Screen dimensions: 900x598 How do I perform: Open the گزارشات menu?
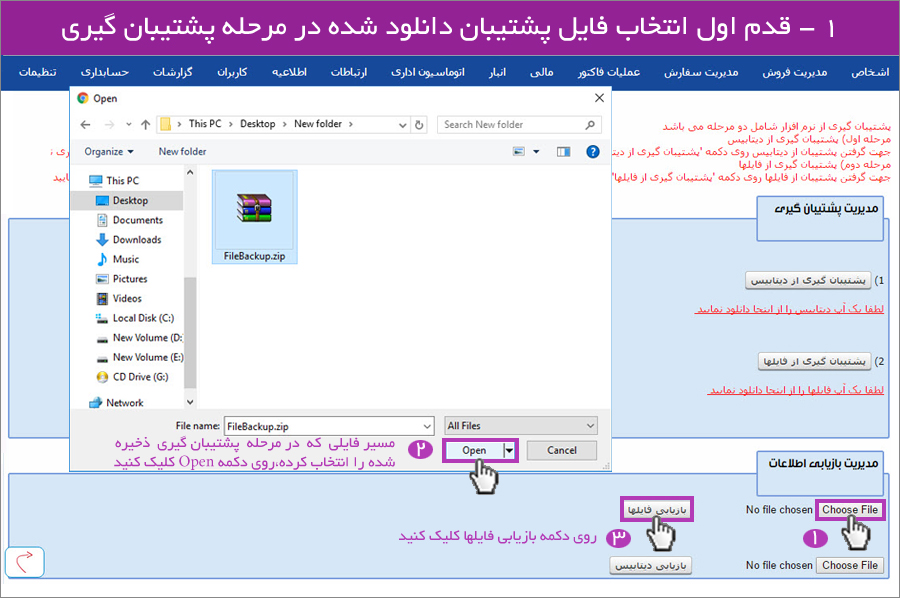173,72
